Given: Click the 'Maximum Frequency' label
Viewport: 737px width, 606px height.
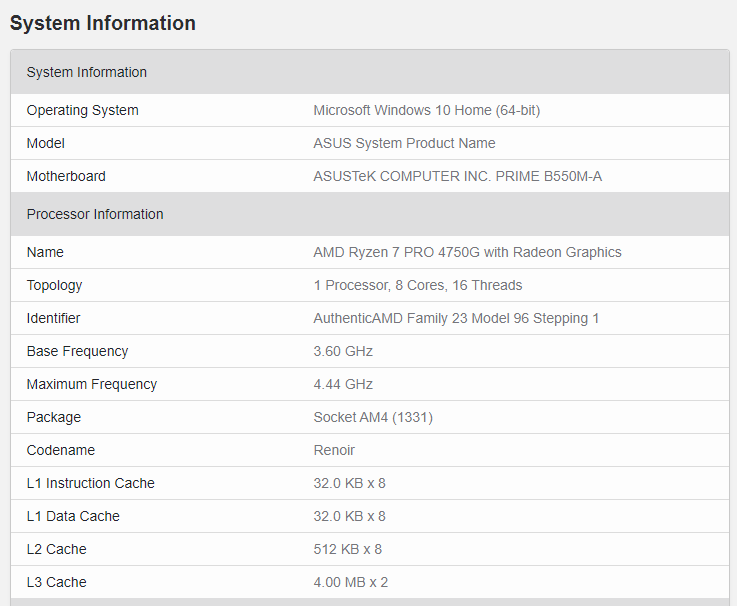Looking at the screenshot, I should click(x=92, y=384).
